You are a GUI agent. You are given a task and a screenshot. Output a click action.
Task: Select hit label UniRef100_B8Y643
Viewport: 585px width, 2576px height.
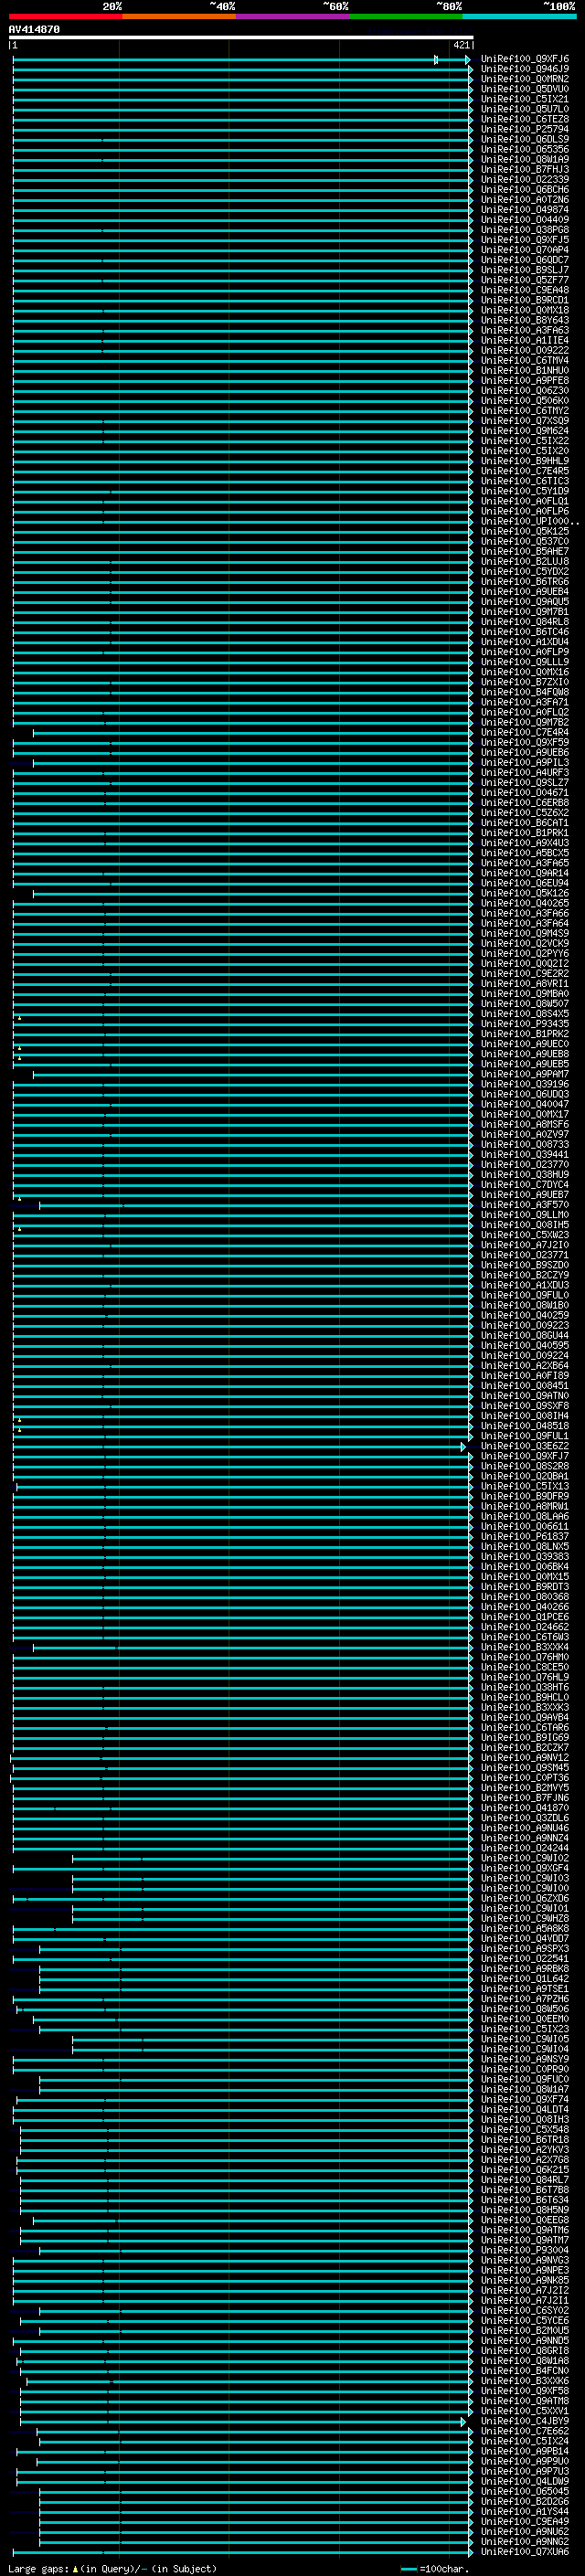click(x=525, y=320)
